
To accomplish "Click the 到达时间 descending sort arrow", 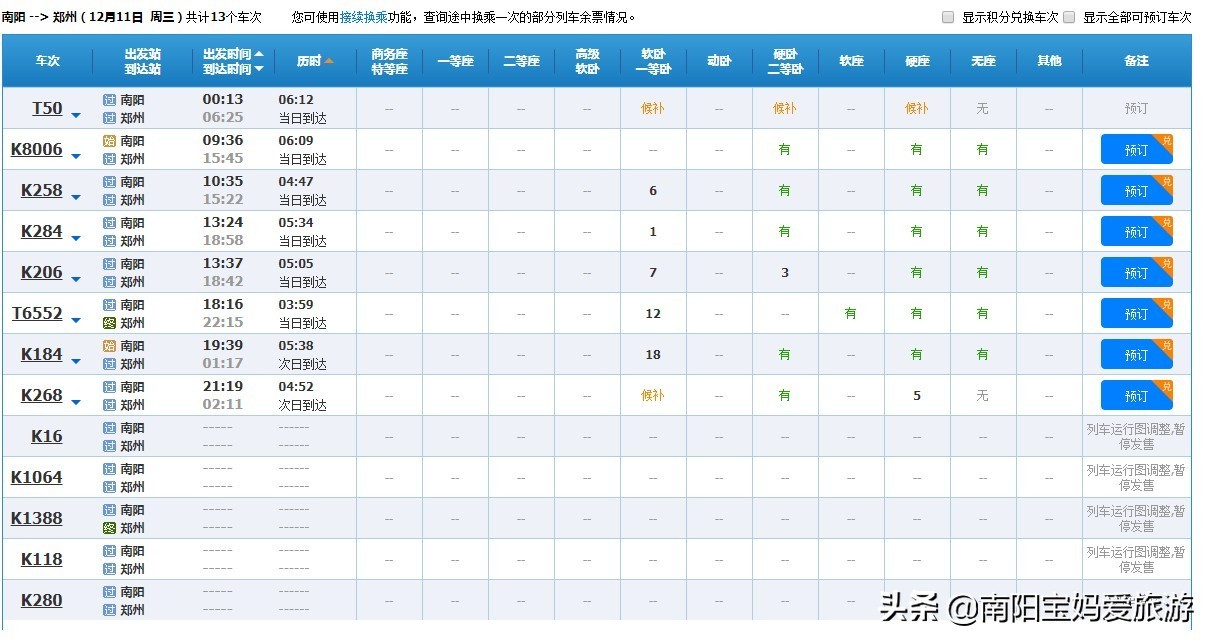I will 259,69.
